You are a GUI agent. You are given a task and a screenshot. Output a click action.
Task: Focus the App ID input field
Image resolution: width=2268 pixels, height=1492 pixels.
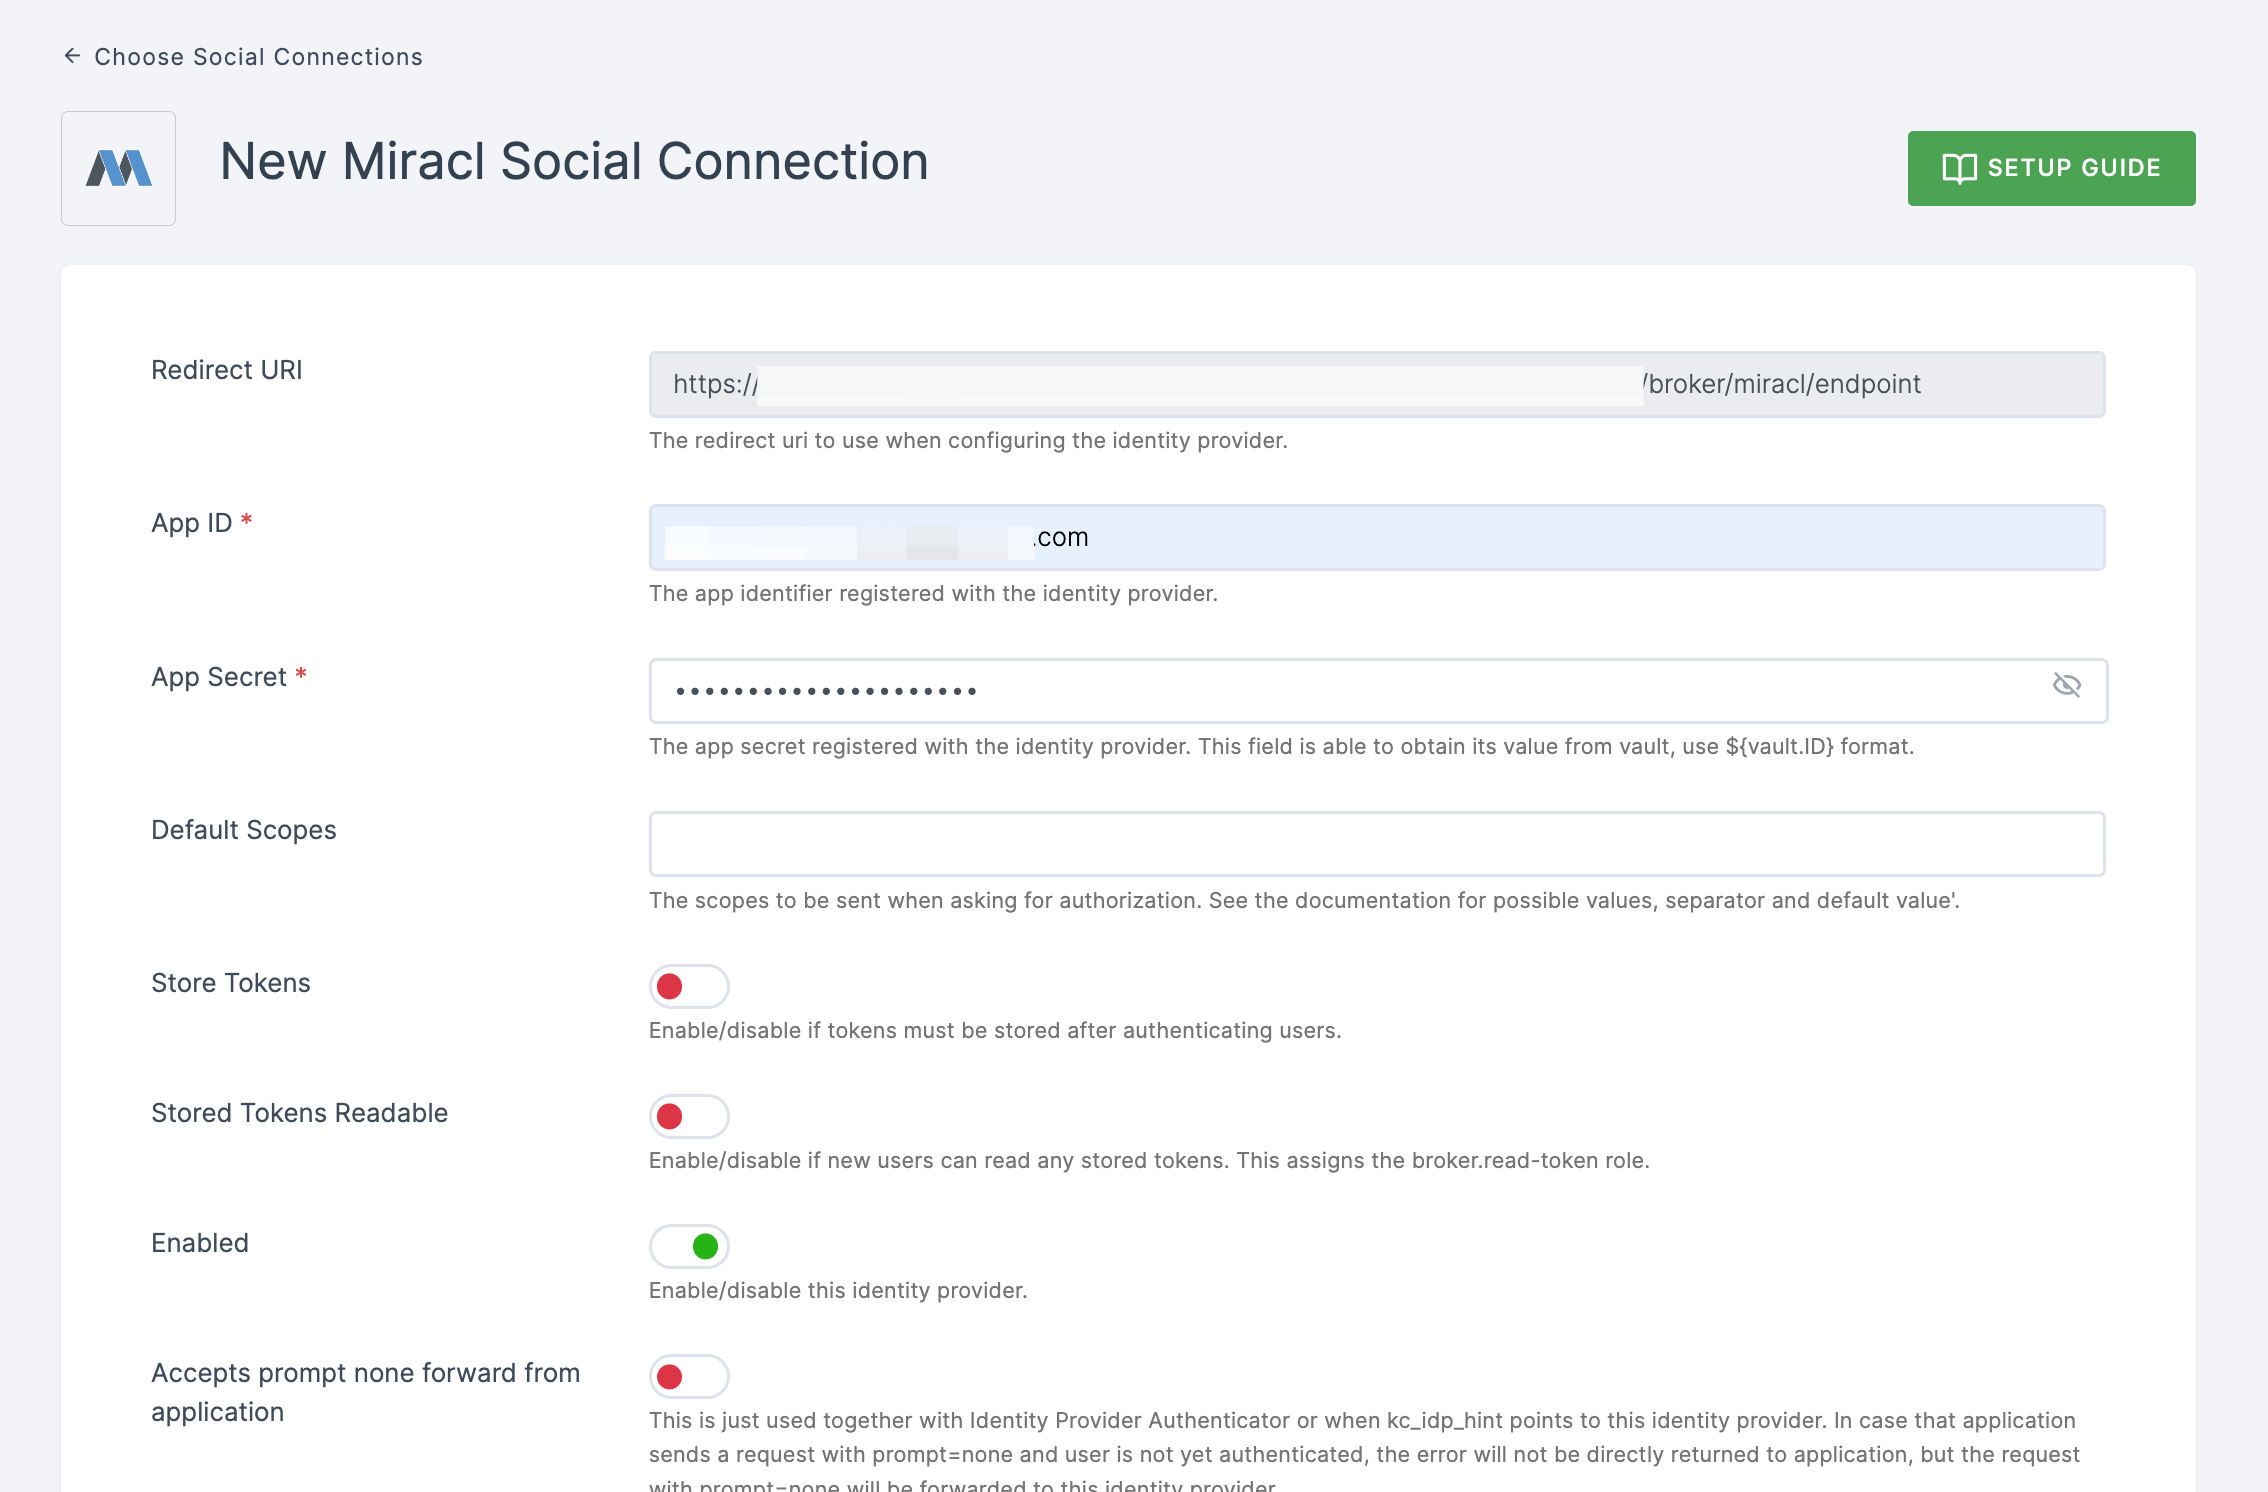tap(1377, 538)
